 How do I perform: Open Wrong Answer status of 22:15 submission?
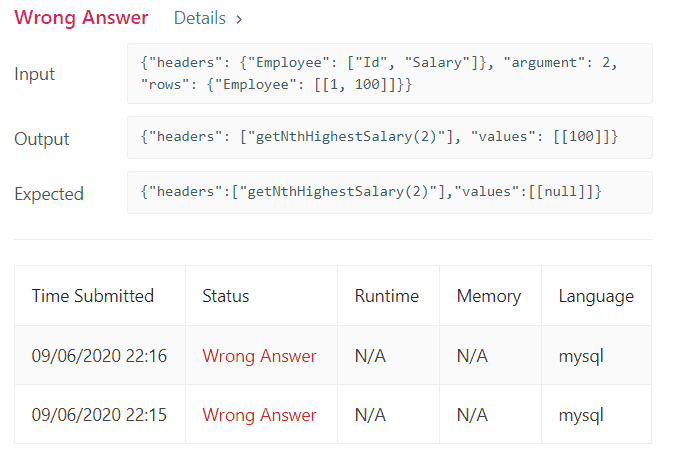point(259,415)
